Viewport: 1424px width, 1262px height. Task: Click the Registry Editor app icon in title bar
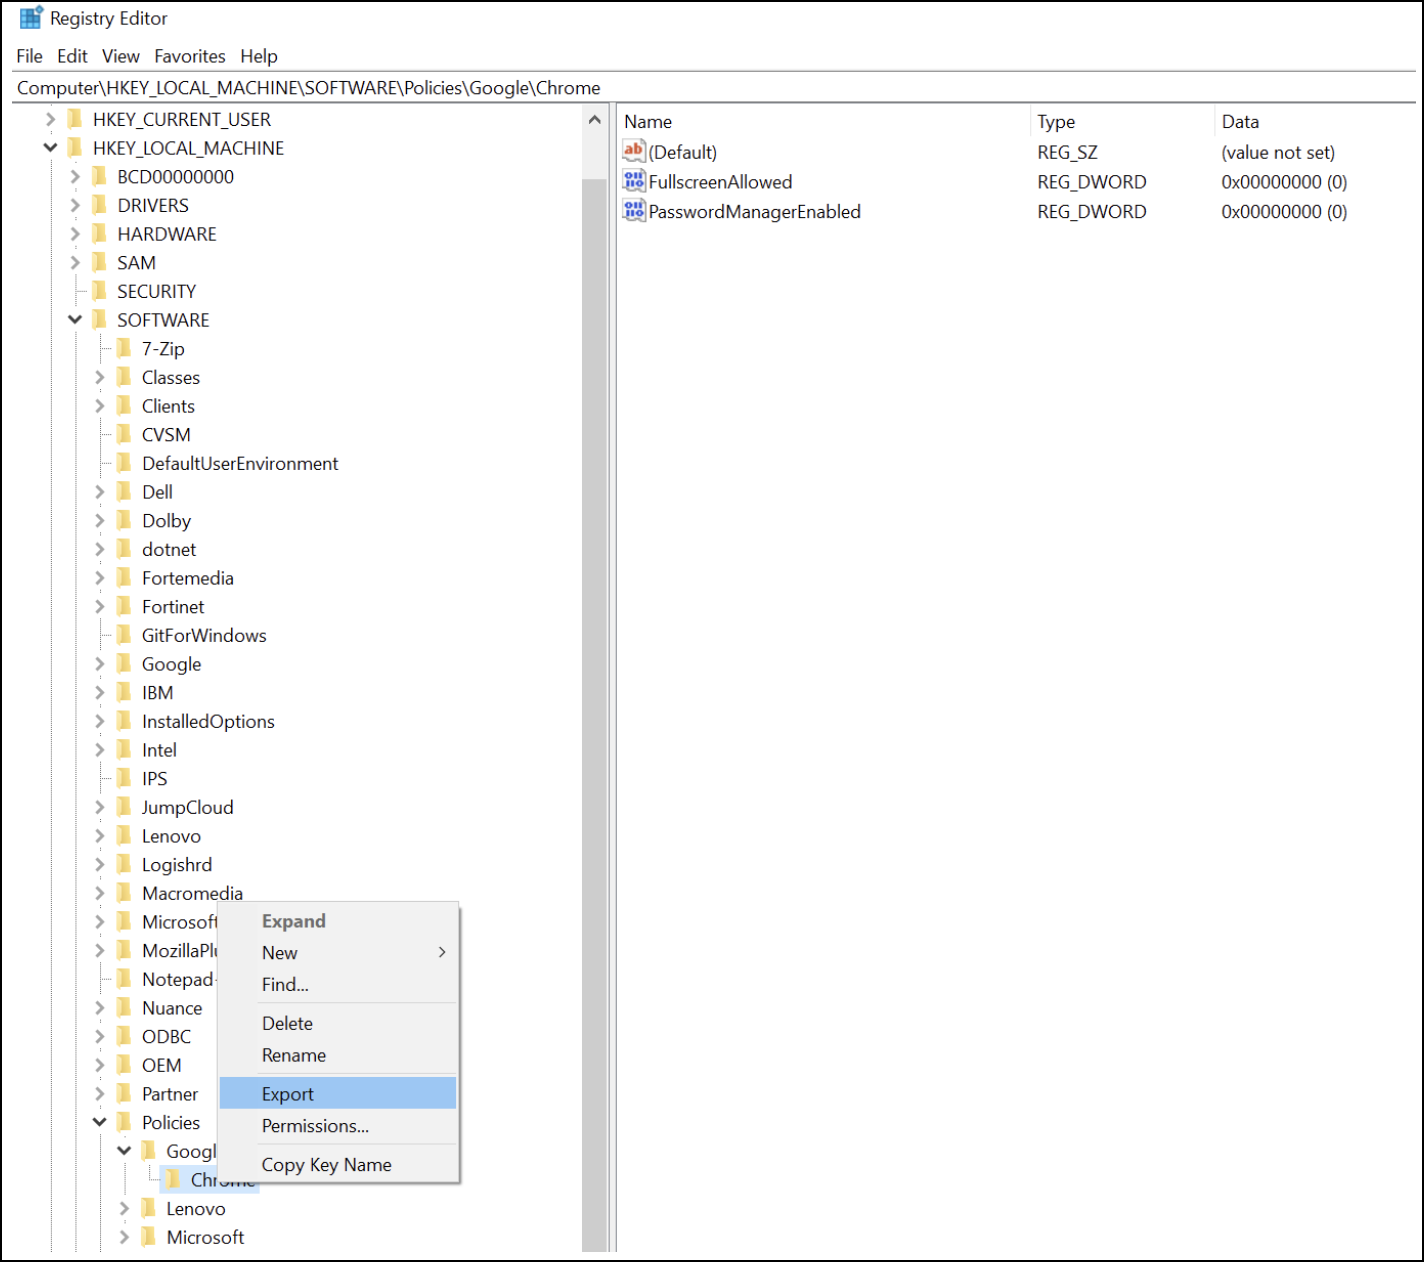point(31,18)
